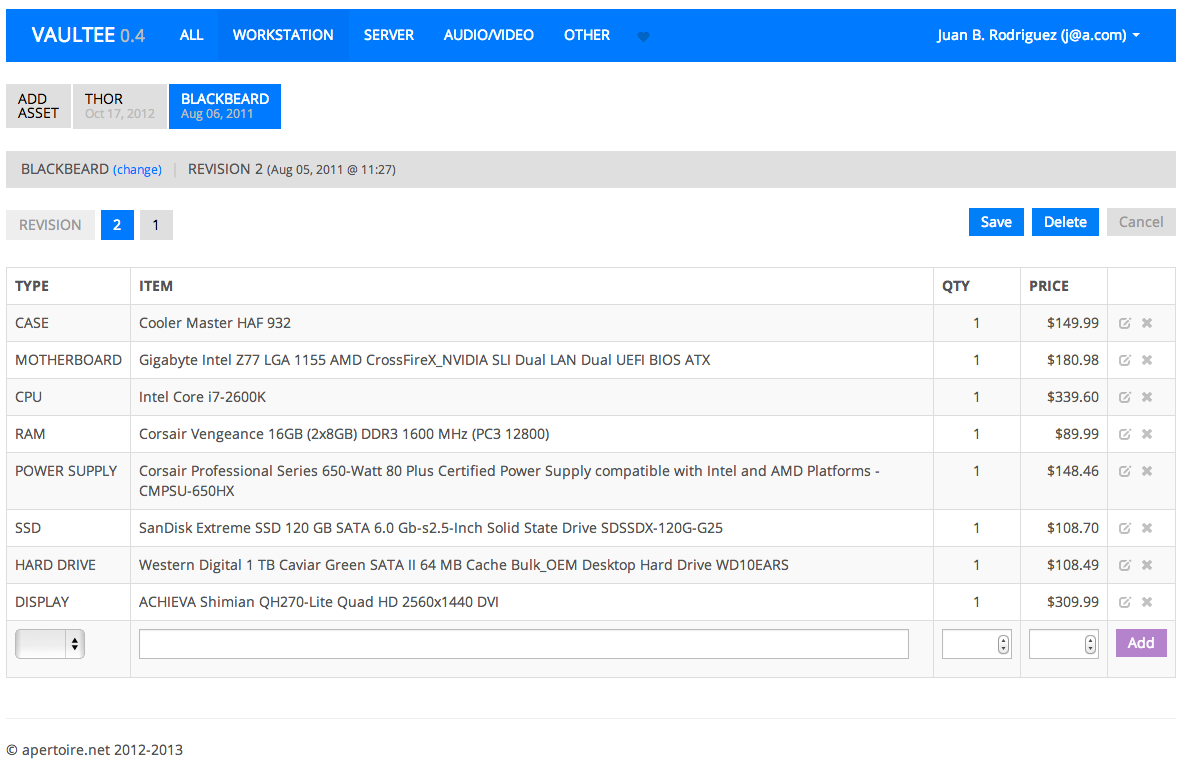This screenshot has width=1189, height=780.
Task: Click the SanDisk Extreme SSD item text
Action: point(431,528)
